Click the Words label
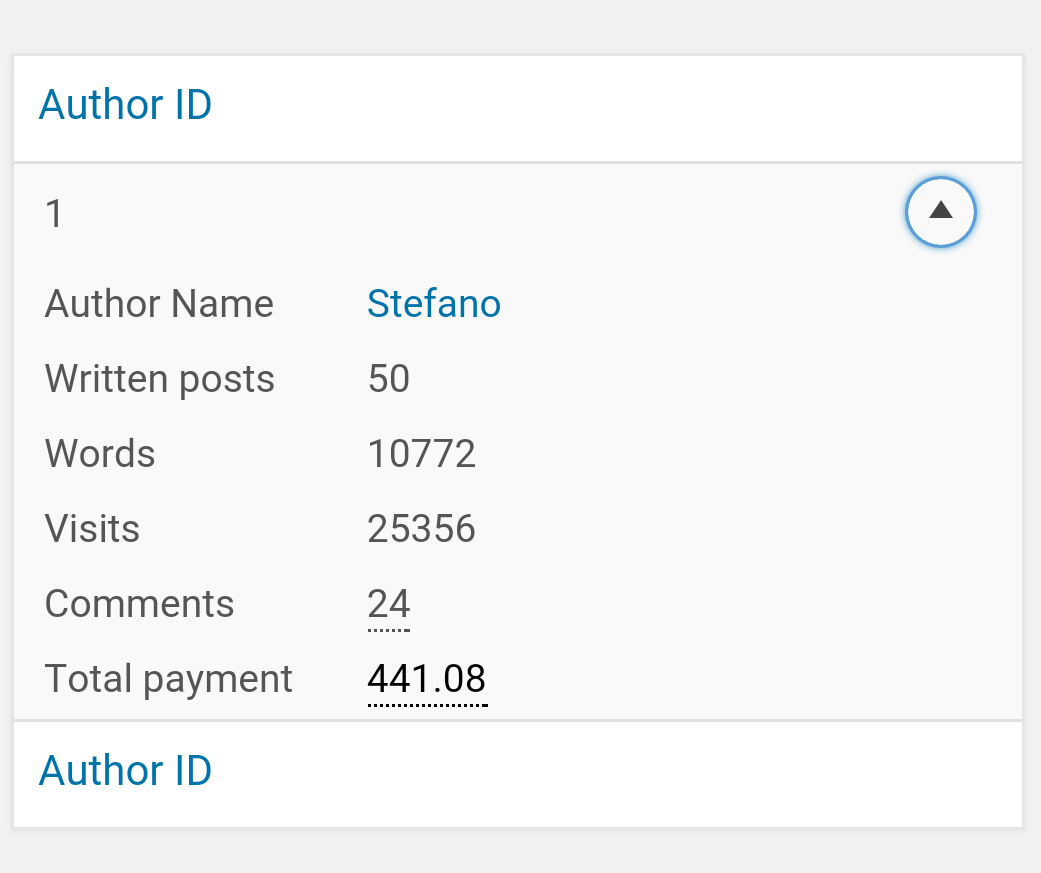 pos(100,454)
